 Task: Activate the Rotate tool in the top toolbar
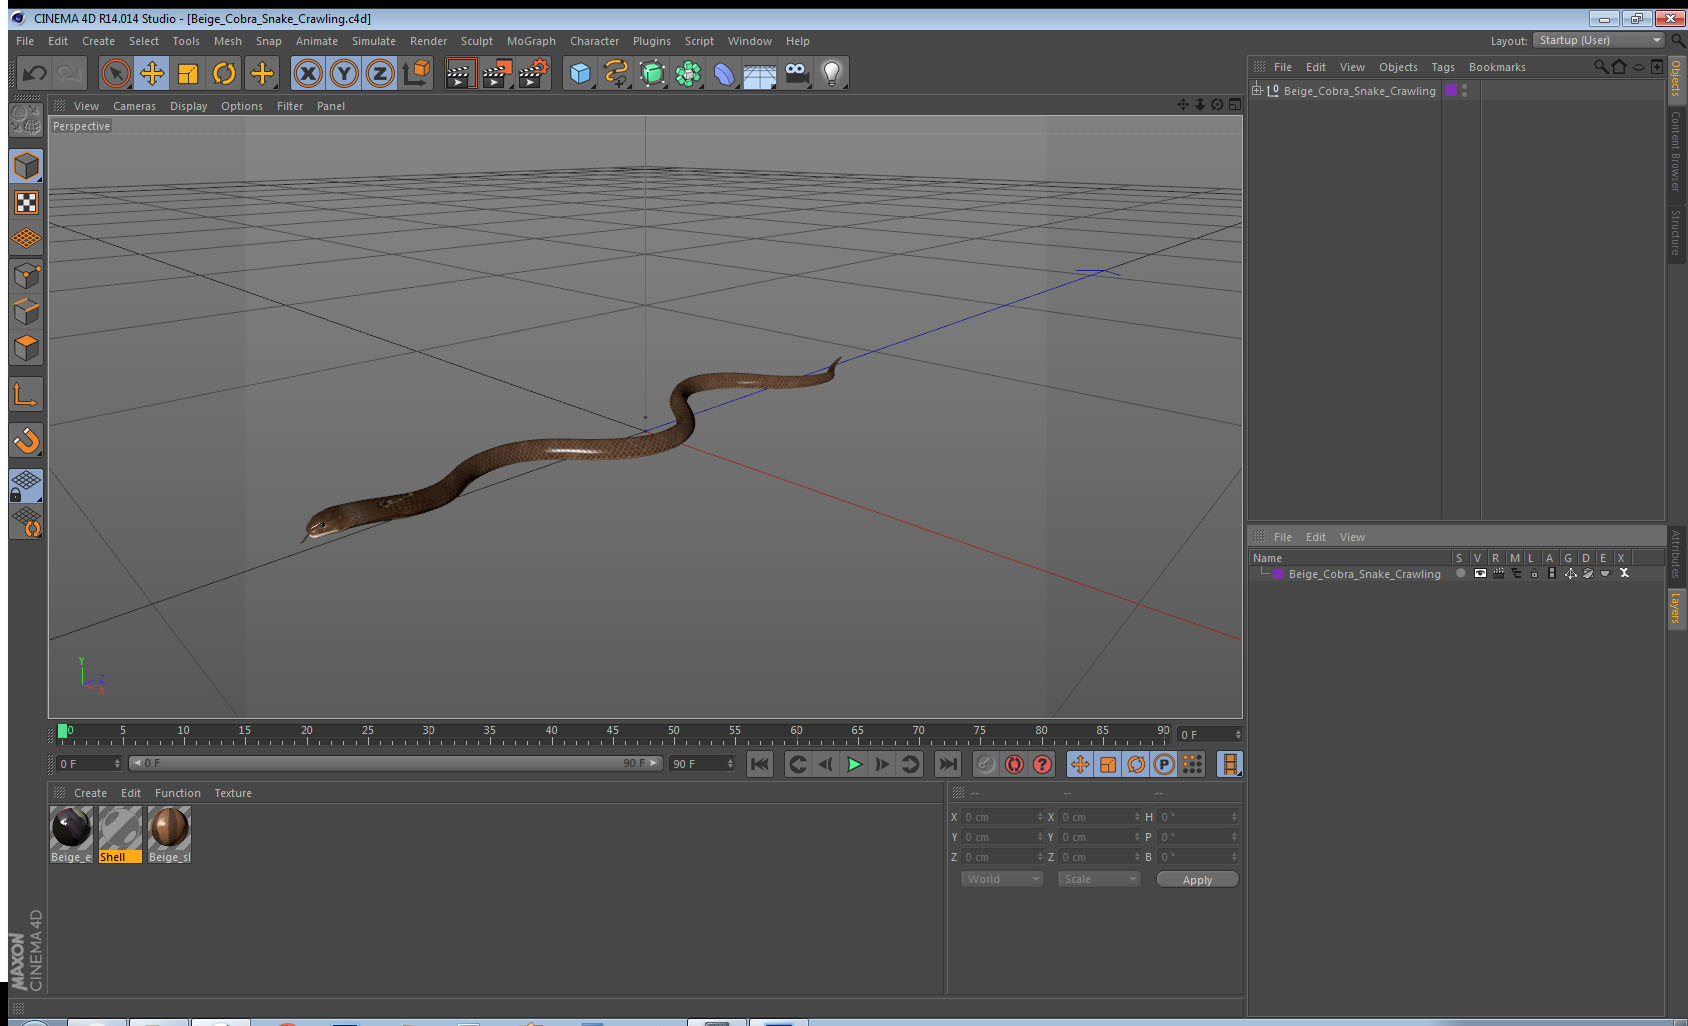[224, 73]
